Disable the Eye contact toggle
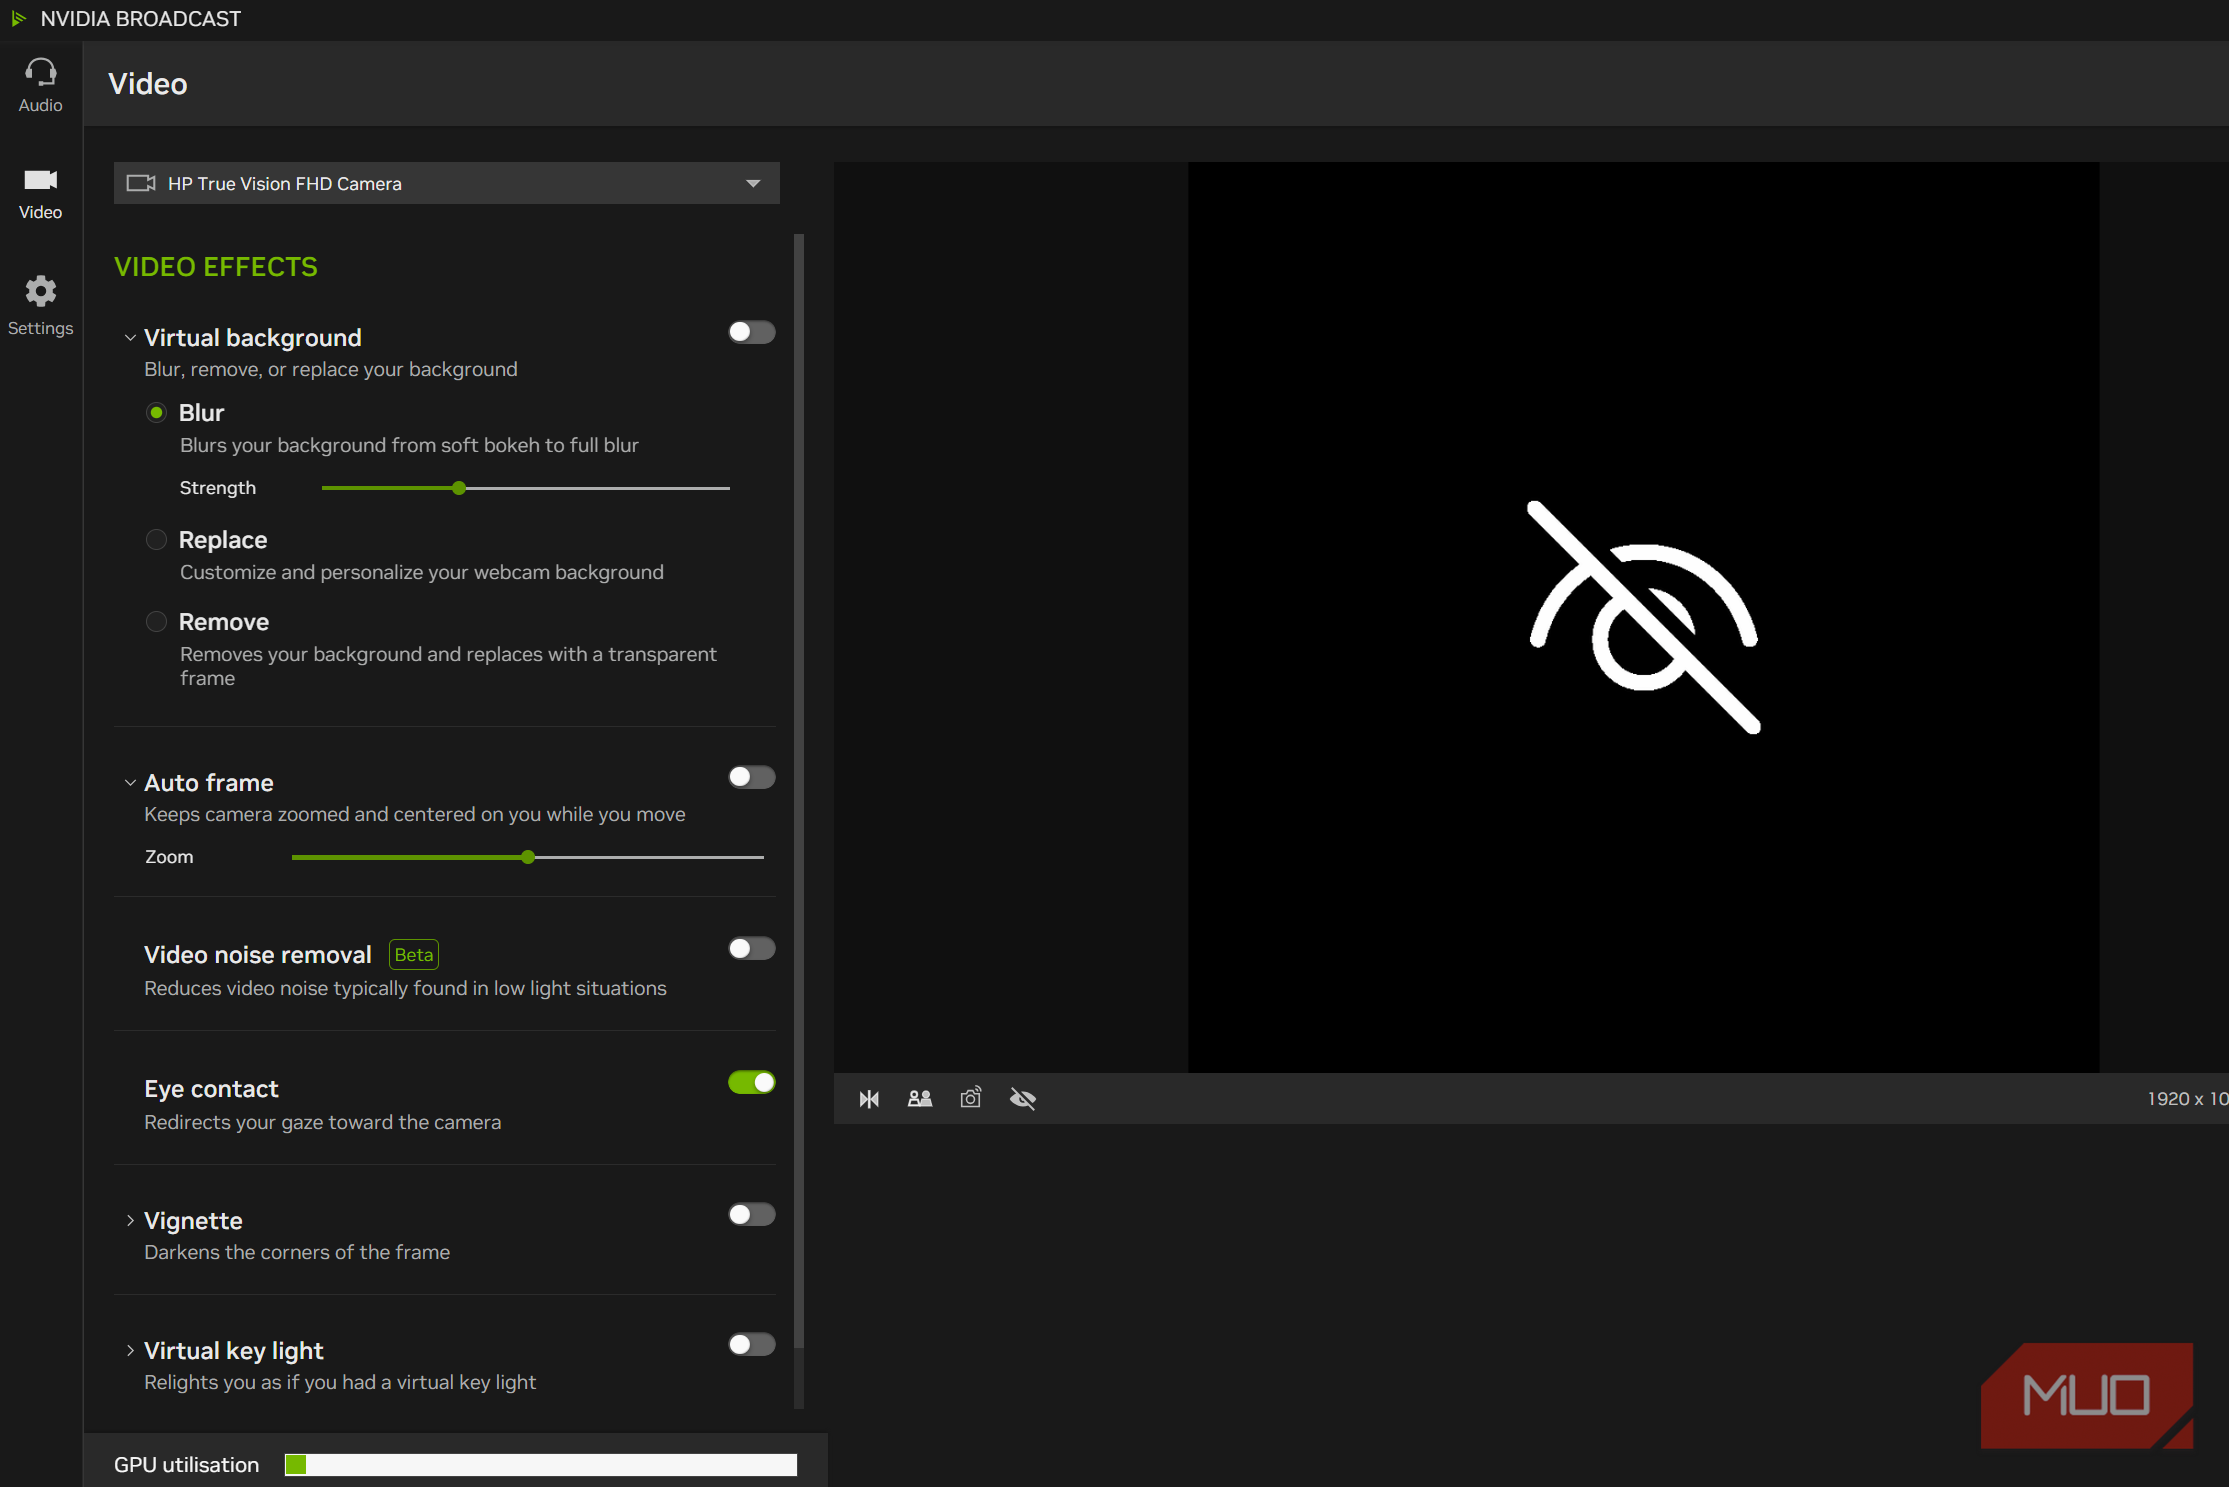The width and height of the screenshot is (2229, 1487). tap(752, 1082)
